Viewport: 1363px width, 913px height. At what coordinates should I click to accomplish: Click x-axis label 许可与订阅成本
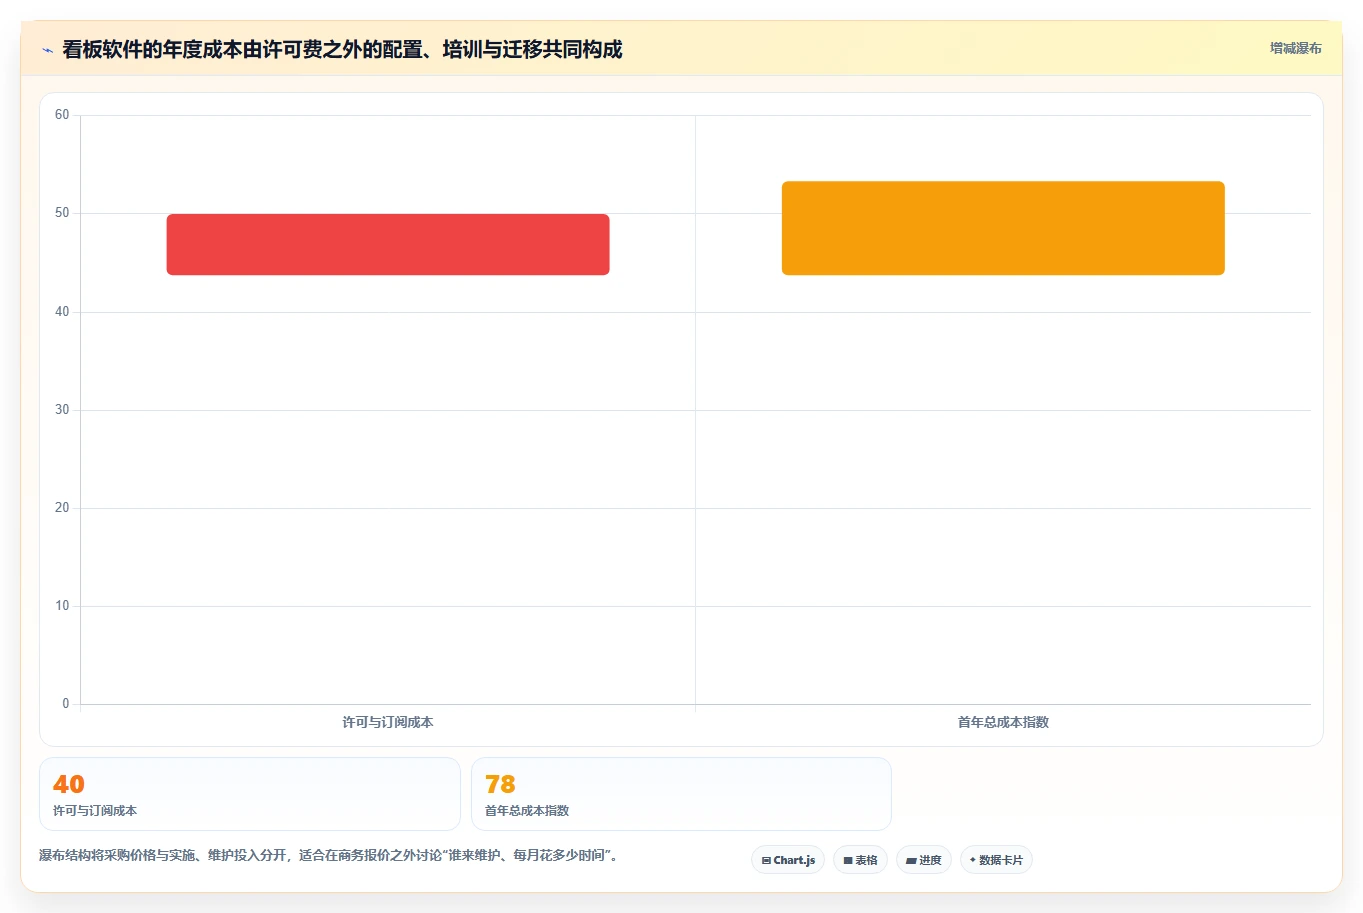click(388, 722)
